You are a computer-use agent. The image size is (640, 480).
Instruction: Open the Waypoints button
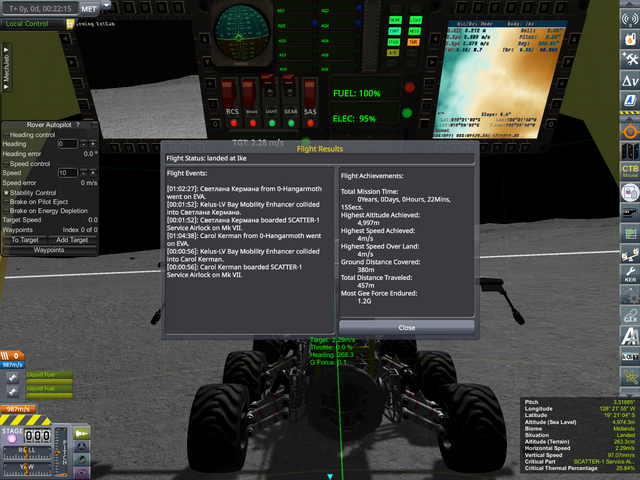[x=49, y=250]
